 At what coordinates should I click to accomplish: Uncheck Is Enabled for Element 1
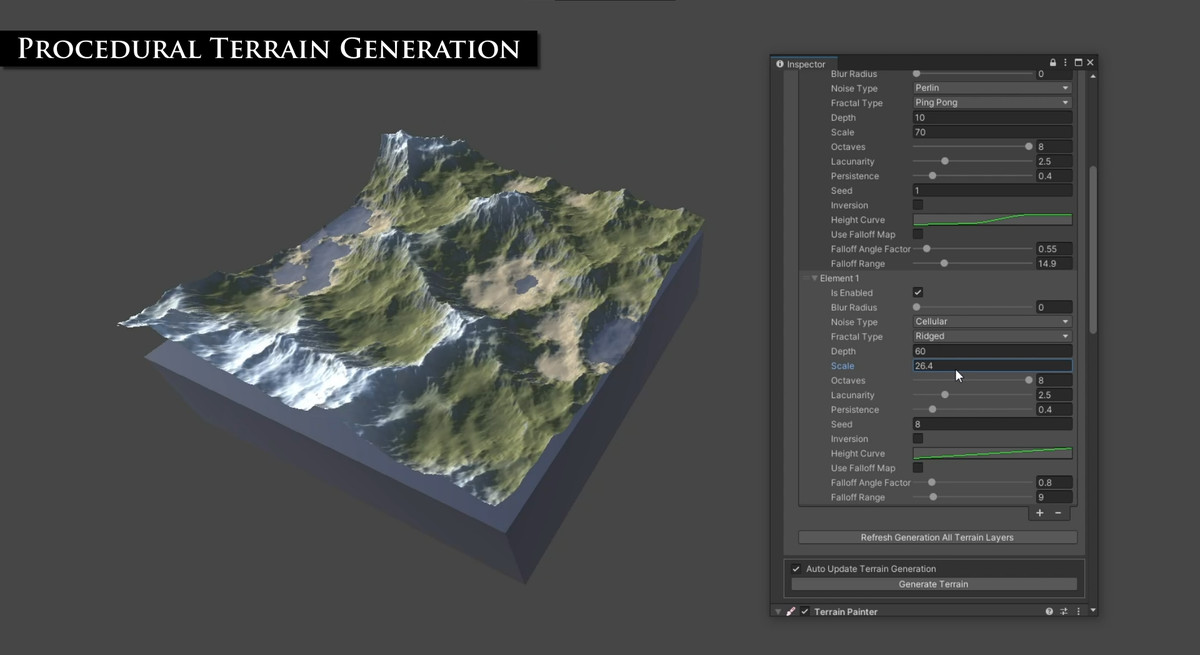[918, 293]
